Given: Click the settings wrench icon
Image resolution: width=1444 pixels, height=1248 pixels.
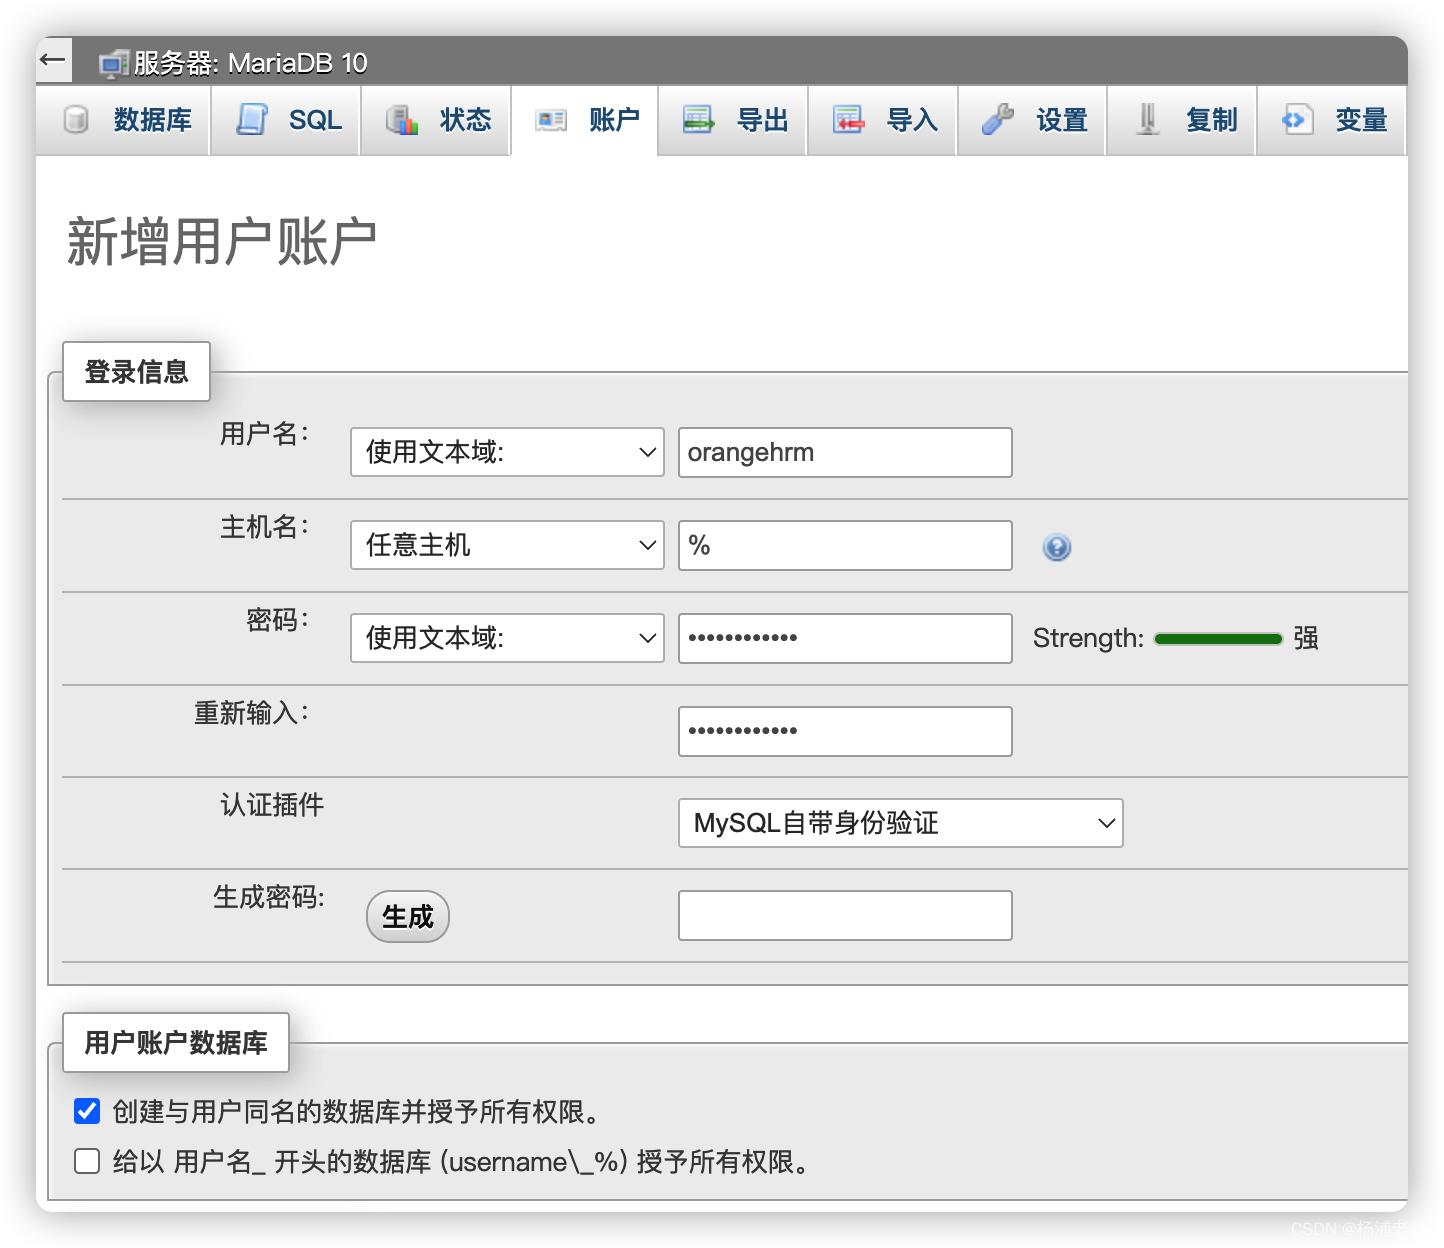Looking at the screenshot, I should 997,120.
